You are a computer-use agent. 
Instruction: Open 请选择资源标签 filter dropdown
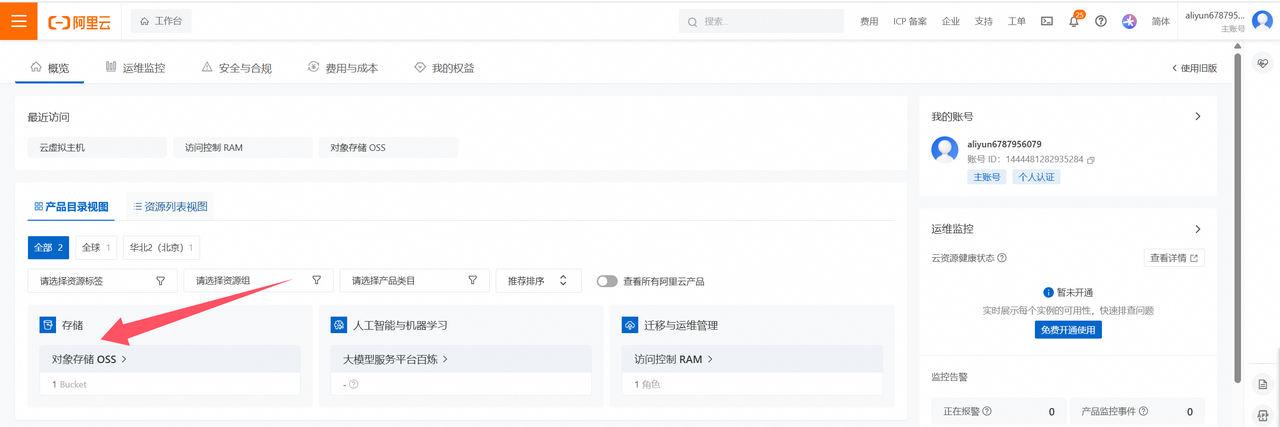pyautogui.click(x=102, y=281)
